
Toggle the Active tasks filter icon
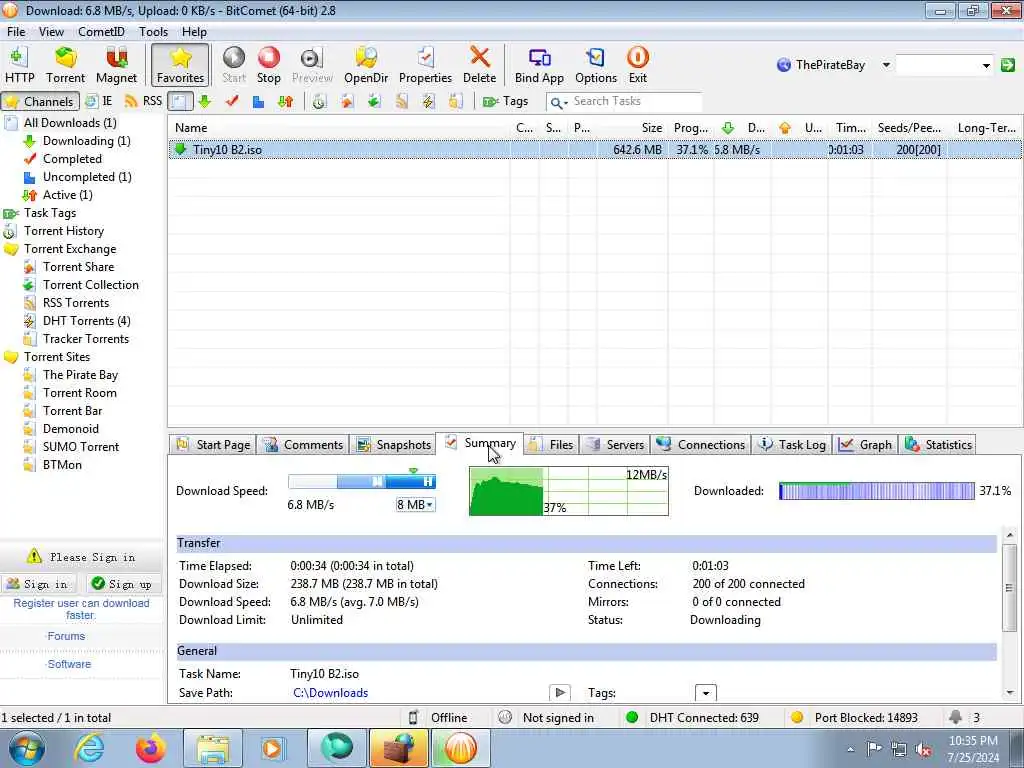pos(285,101)
